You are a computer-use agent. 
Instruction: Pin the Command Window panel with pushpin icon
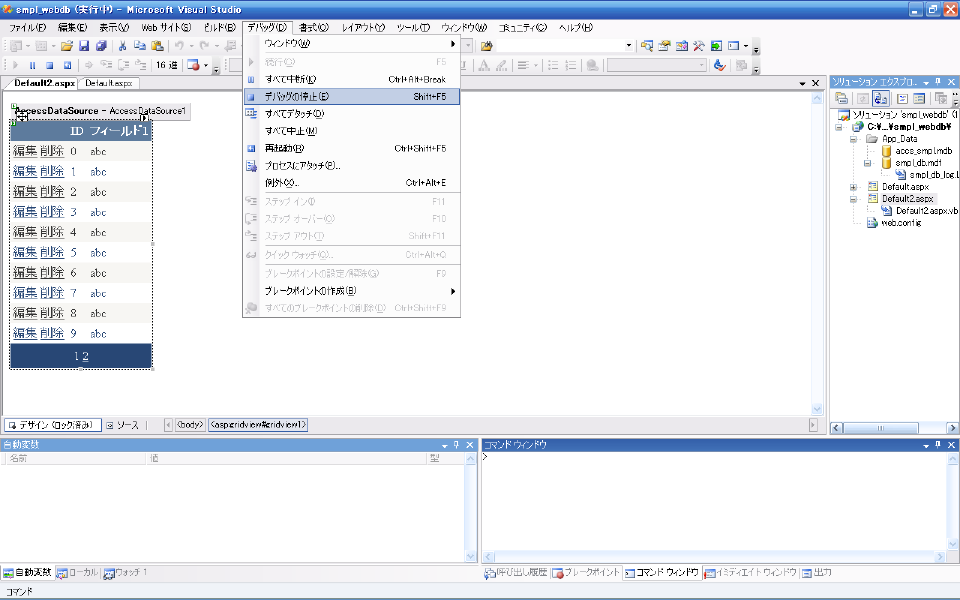938,445
